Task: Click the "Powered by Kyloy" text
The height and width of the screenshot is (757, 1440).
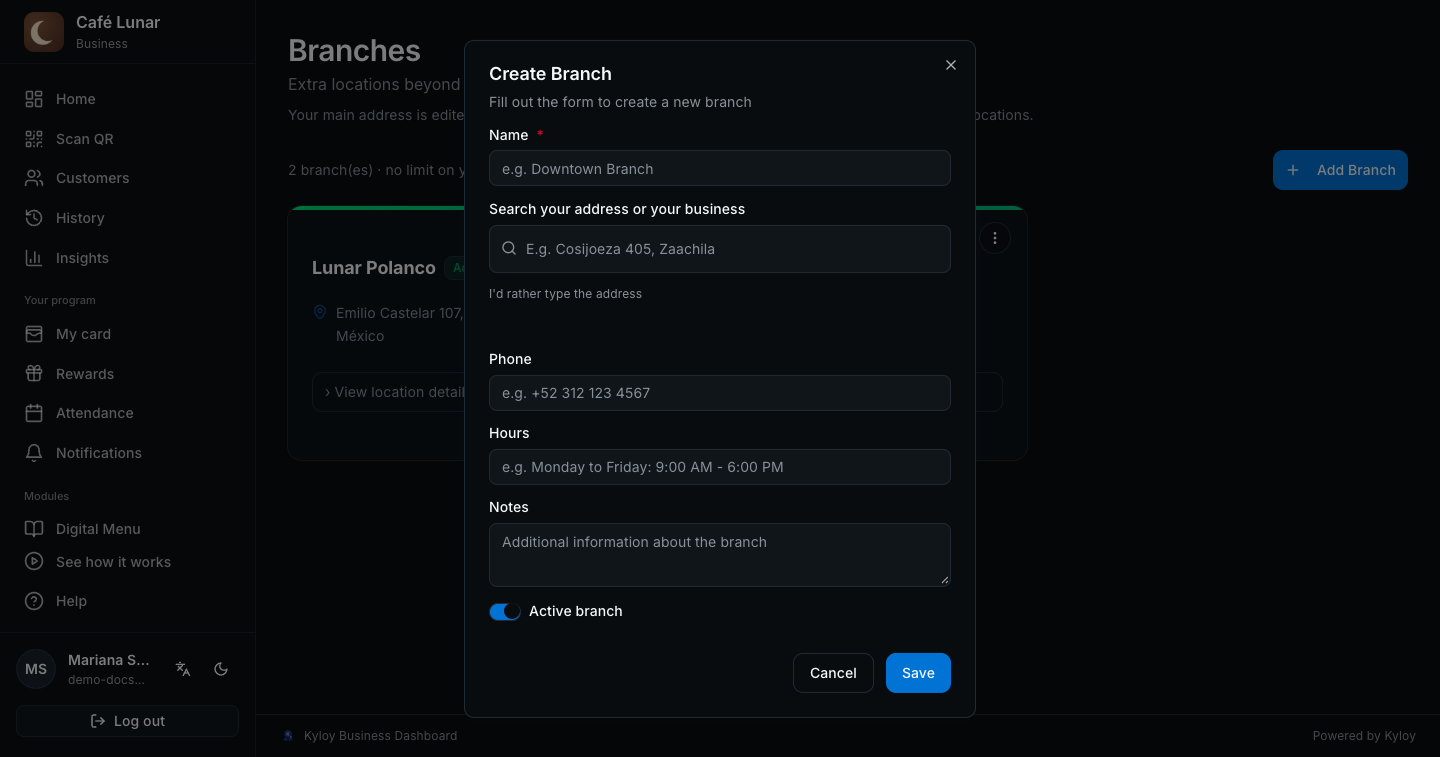Action: tap(1364, 736)
